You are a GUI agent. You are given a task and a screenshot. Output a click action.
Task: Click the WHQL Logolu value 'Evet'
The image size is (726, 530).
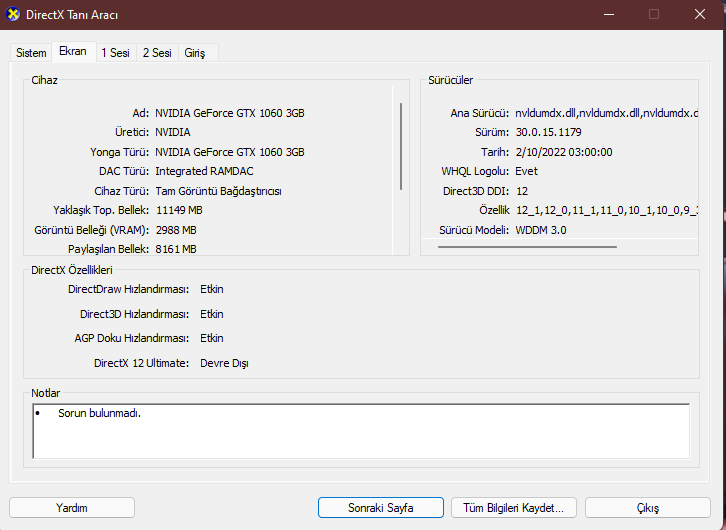[x=526, y=171]
